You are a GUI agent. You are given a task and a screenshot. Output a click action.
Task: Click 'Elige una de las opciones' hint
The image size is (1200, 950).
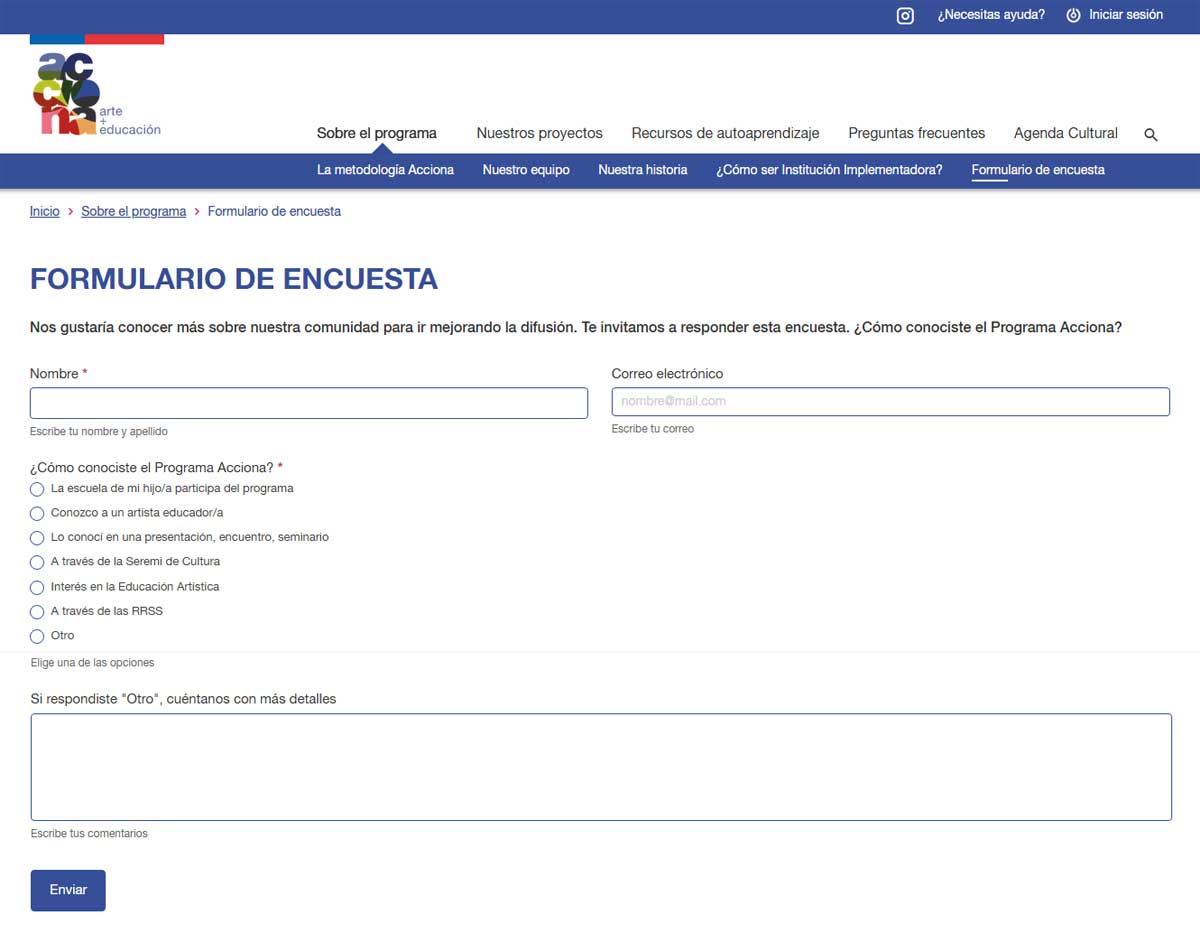point(93,663)
